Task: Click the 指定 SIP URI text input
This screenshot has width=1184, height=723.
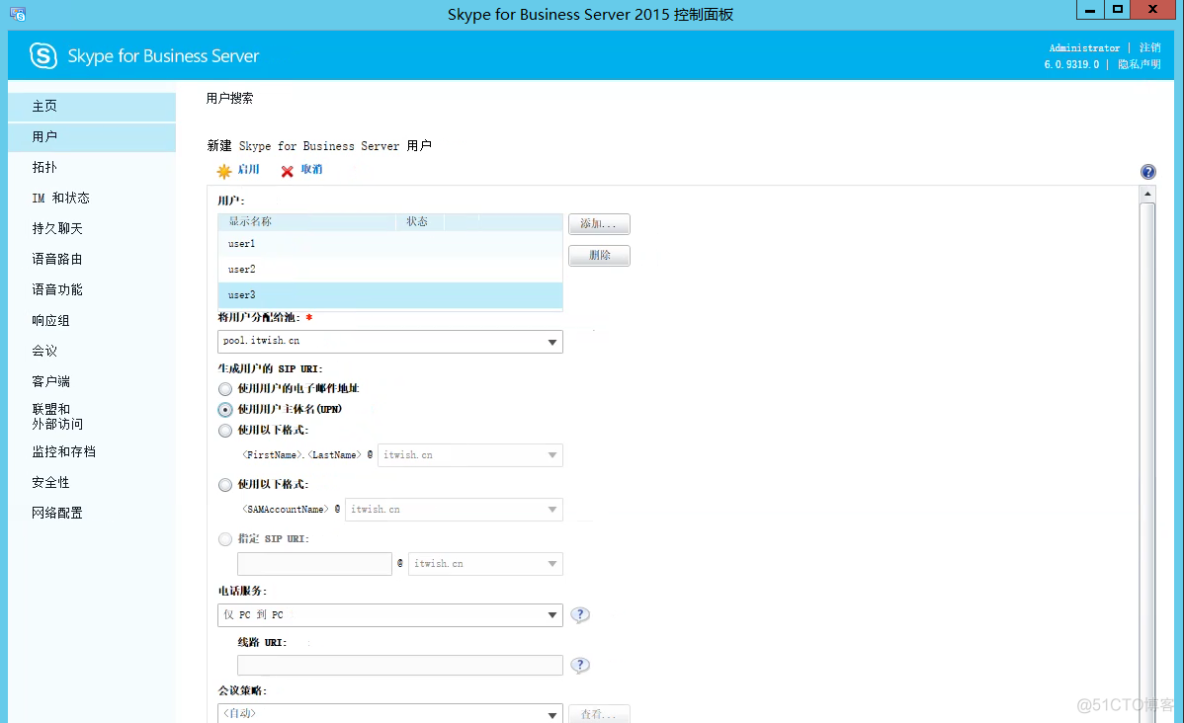Action: (x=314, y=564)
